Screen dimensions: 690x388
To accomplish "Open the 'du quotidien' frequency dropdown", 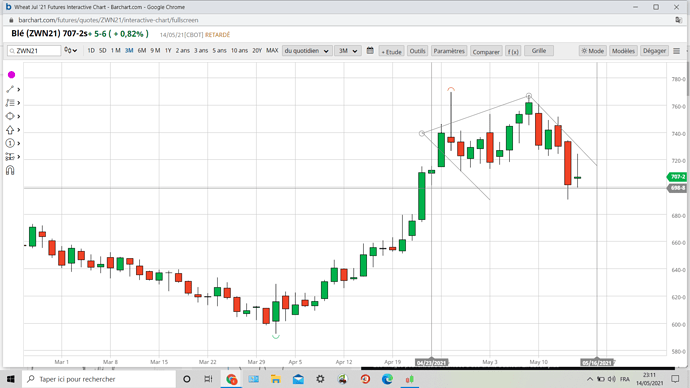I will pyautogui.click(x=306, y=51).
